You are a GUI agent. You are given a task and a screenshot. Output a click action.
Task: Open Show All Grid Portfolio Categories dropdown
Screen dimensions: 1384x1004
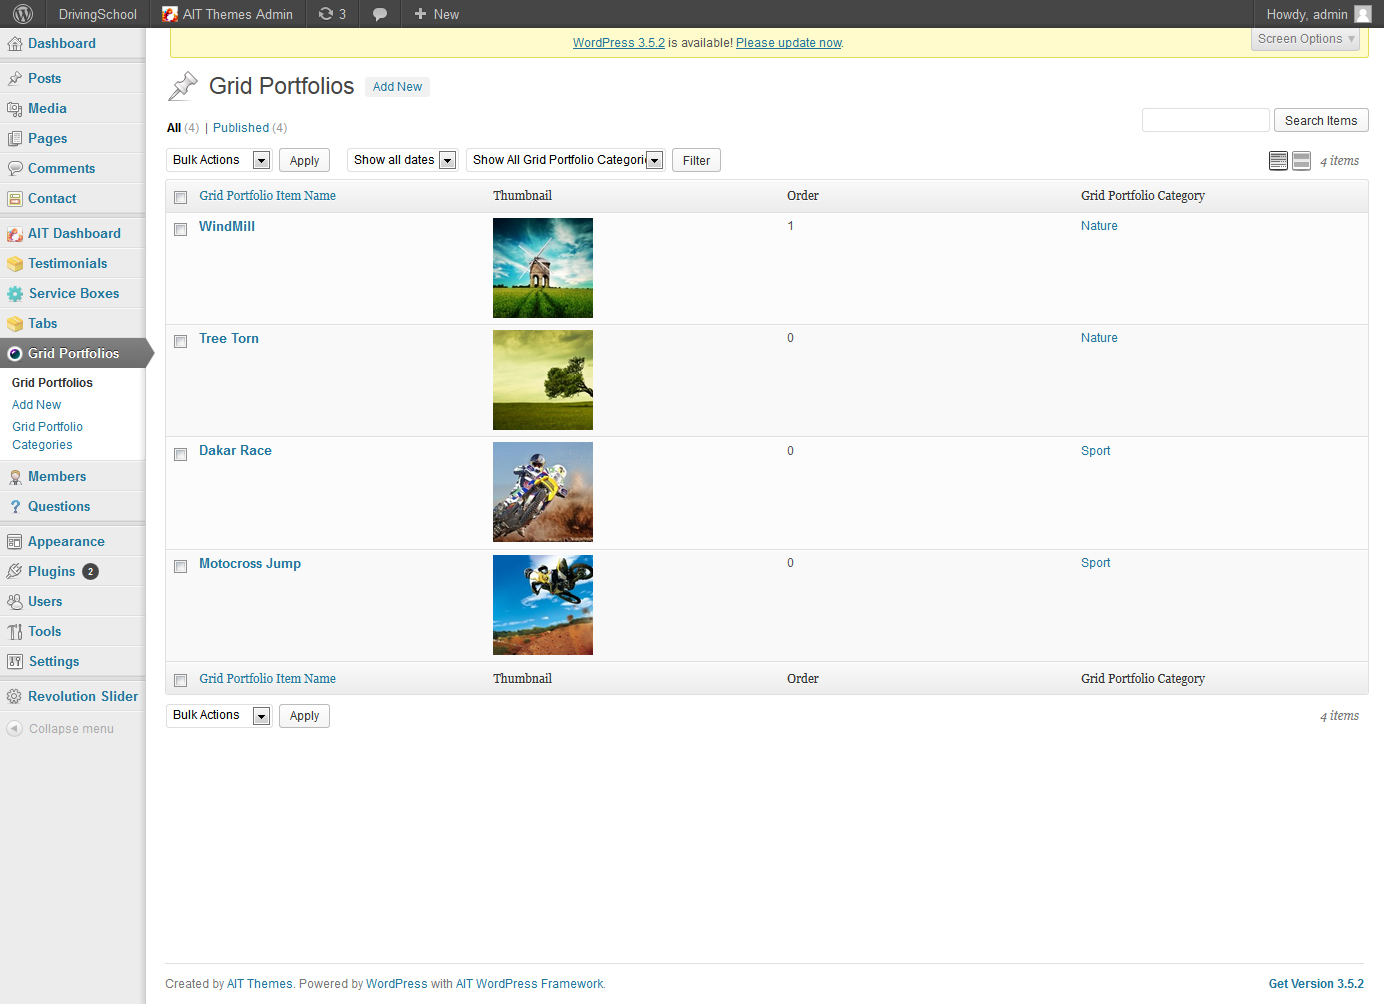click(566, 160)
